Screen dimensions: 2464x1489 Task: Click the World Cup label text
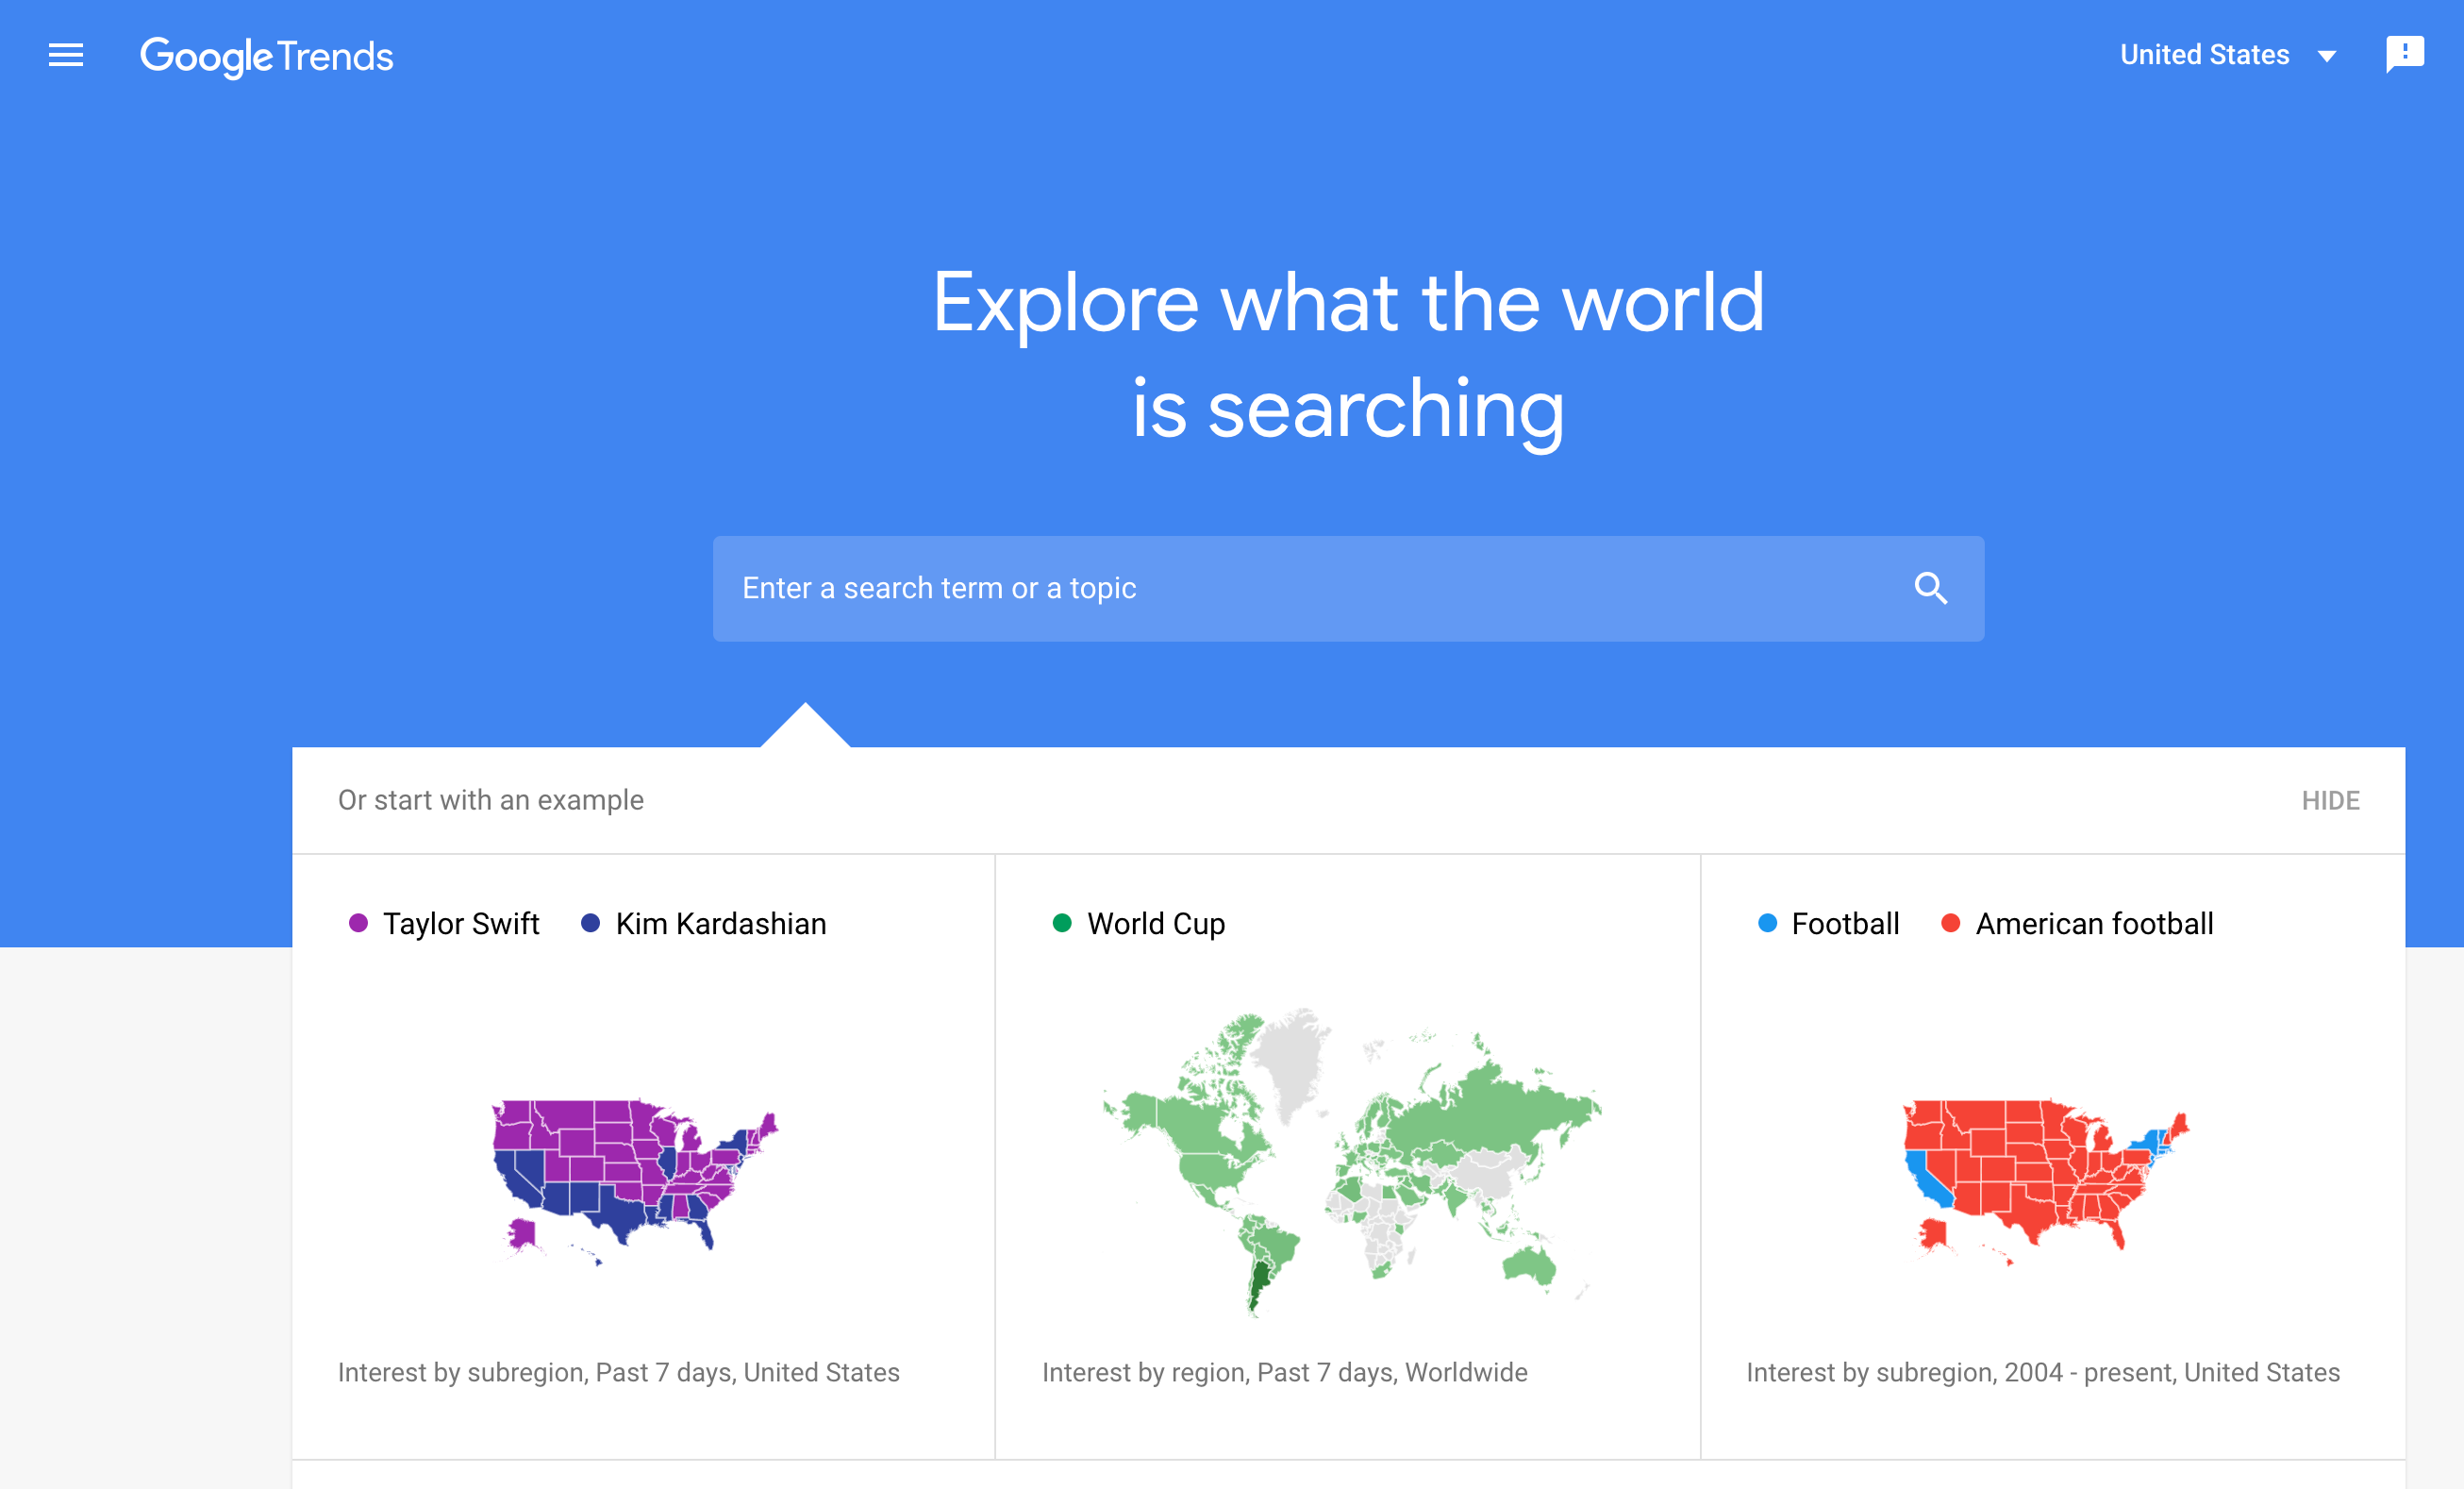pyautogui.click(x=1156, y=923)
